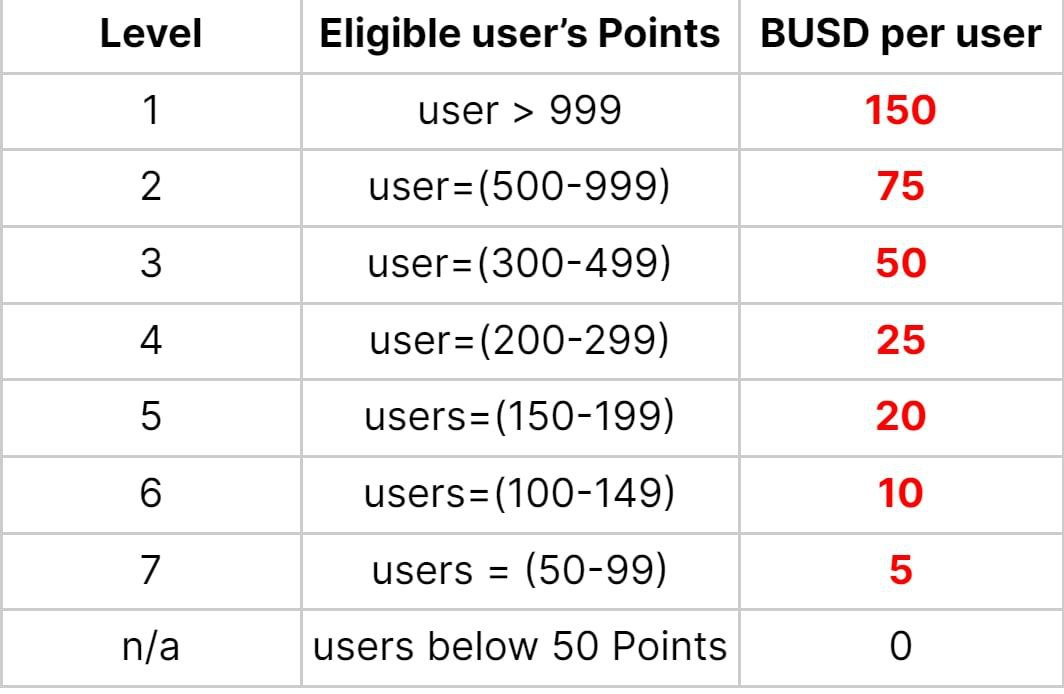Click the BUSD per user header
1064x694 pixels.
[x=900, y=33]
